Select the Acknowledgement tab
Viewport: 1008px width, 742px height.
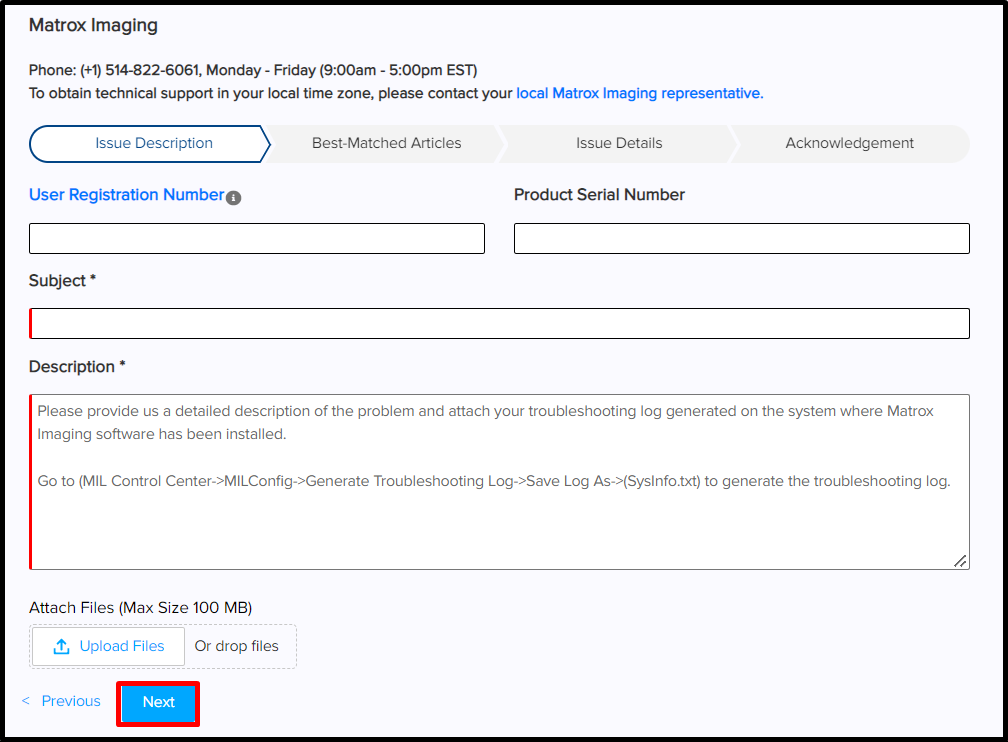coord(849,143)
